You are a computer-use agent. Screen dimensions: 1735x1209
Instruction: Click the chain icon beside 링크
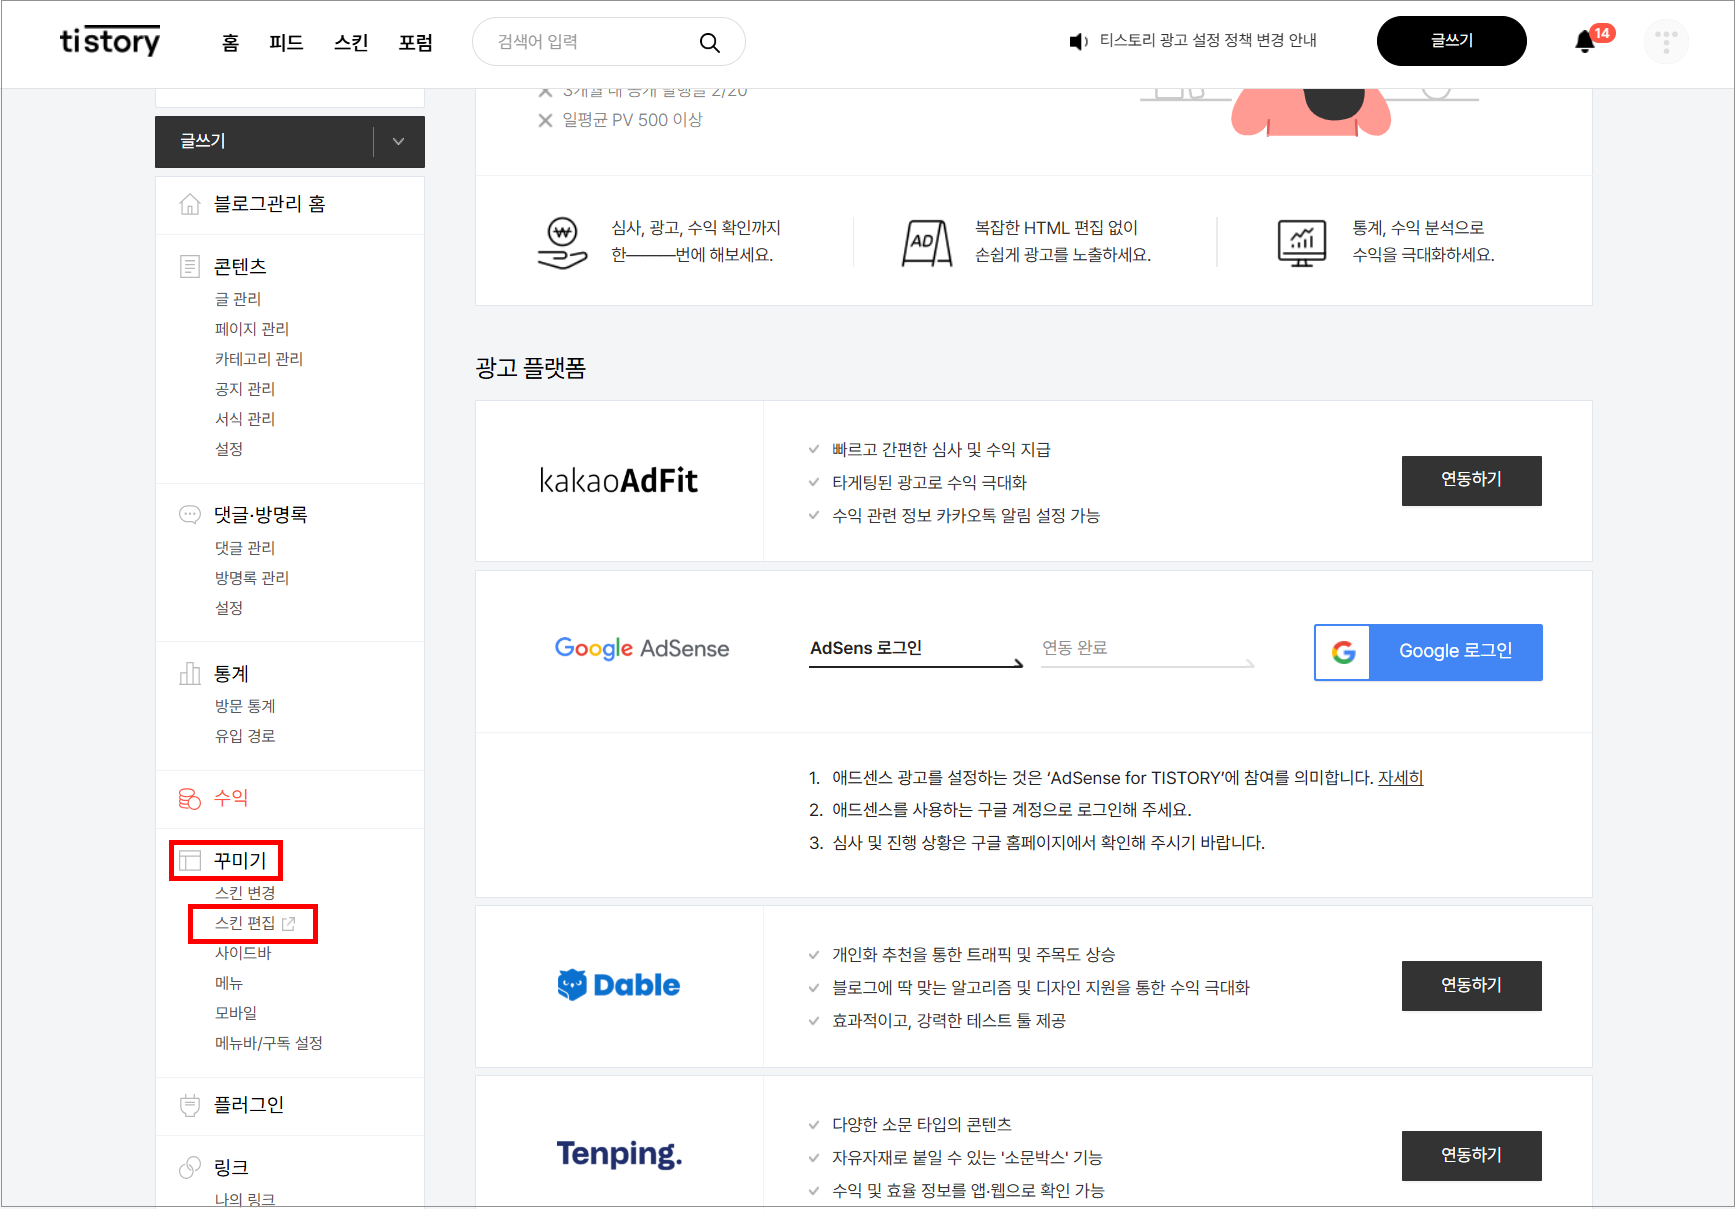click(x=189, y=1168)
